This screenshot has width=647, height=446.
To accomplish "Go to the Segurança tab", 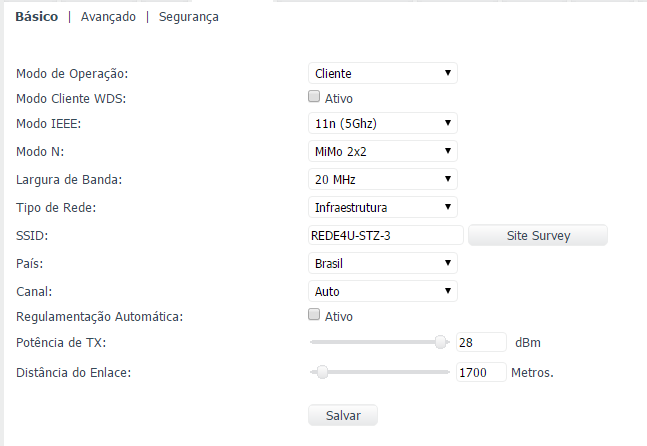I will point(188,17).
